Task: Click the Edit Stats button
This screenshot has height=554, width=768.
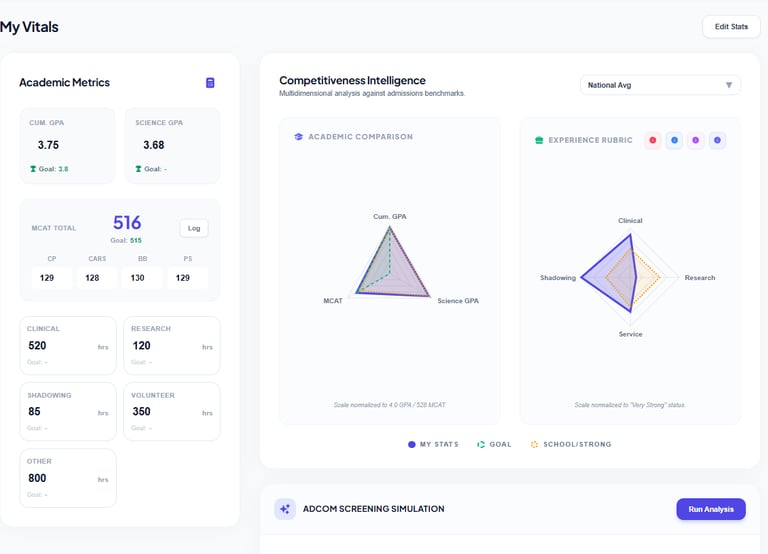Action: [x=731, y=26]
